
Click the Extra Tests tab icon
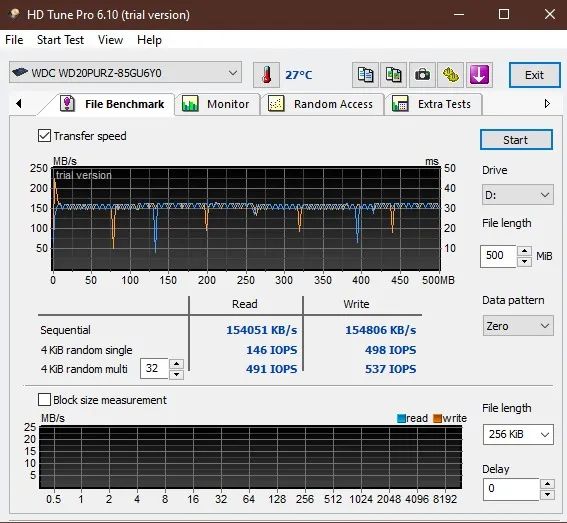click(x=400, y=104)
